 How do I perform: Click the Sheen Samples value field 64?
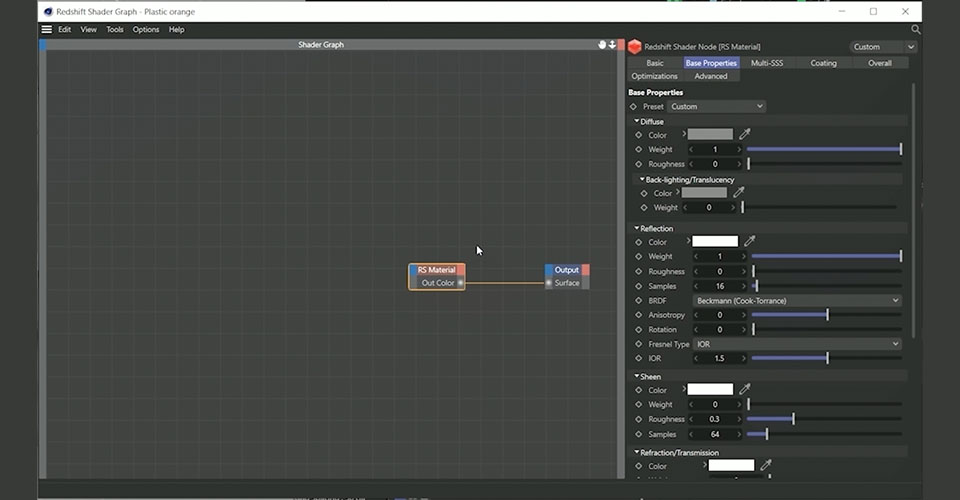coord(714,434)
